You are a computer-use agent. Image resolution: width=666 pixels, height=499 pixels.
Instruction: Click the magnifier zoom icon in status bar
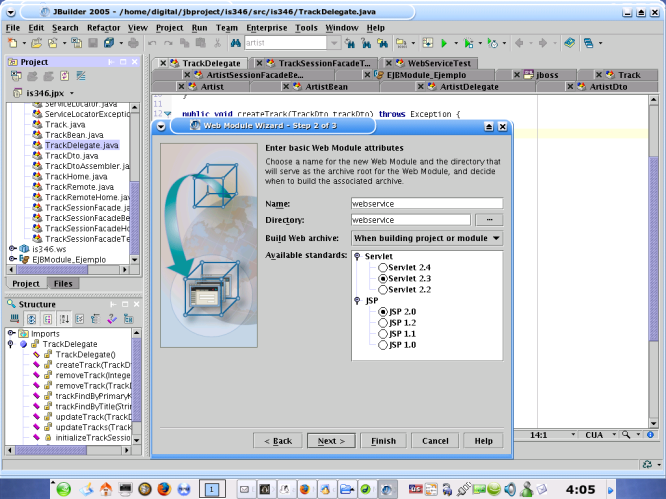click(627, 436)
